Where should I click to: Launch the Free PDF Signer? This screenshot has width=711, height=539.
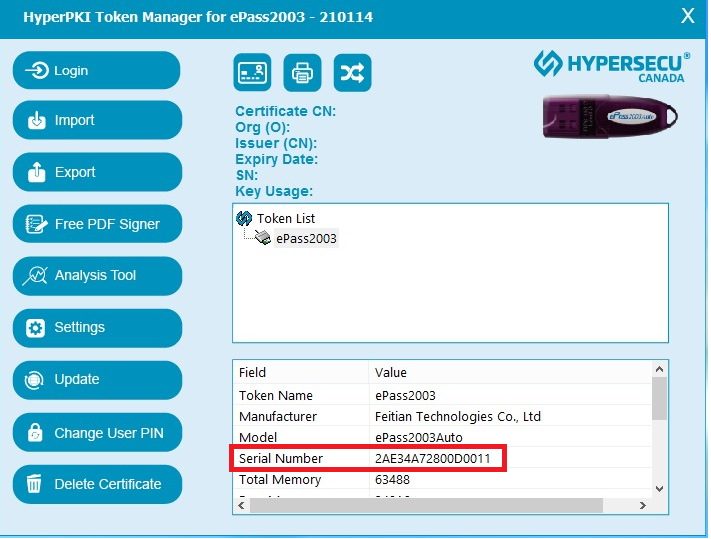coord(97,224)
